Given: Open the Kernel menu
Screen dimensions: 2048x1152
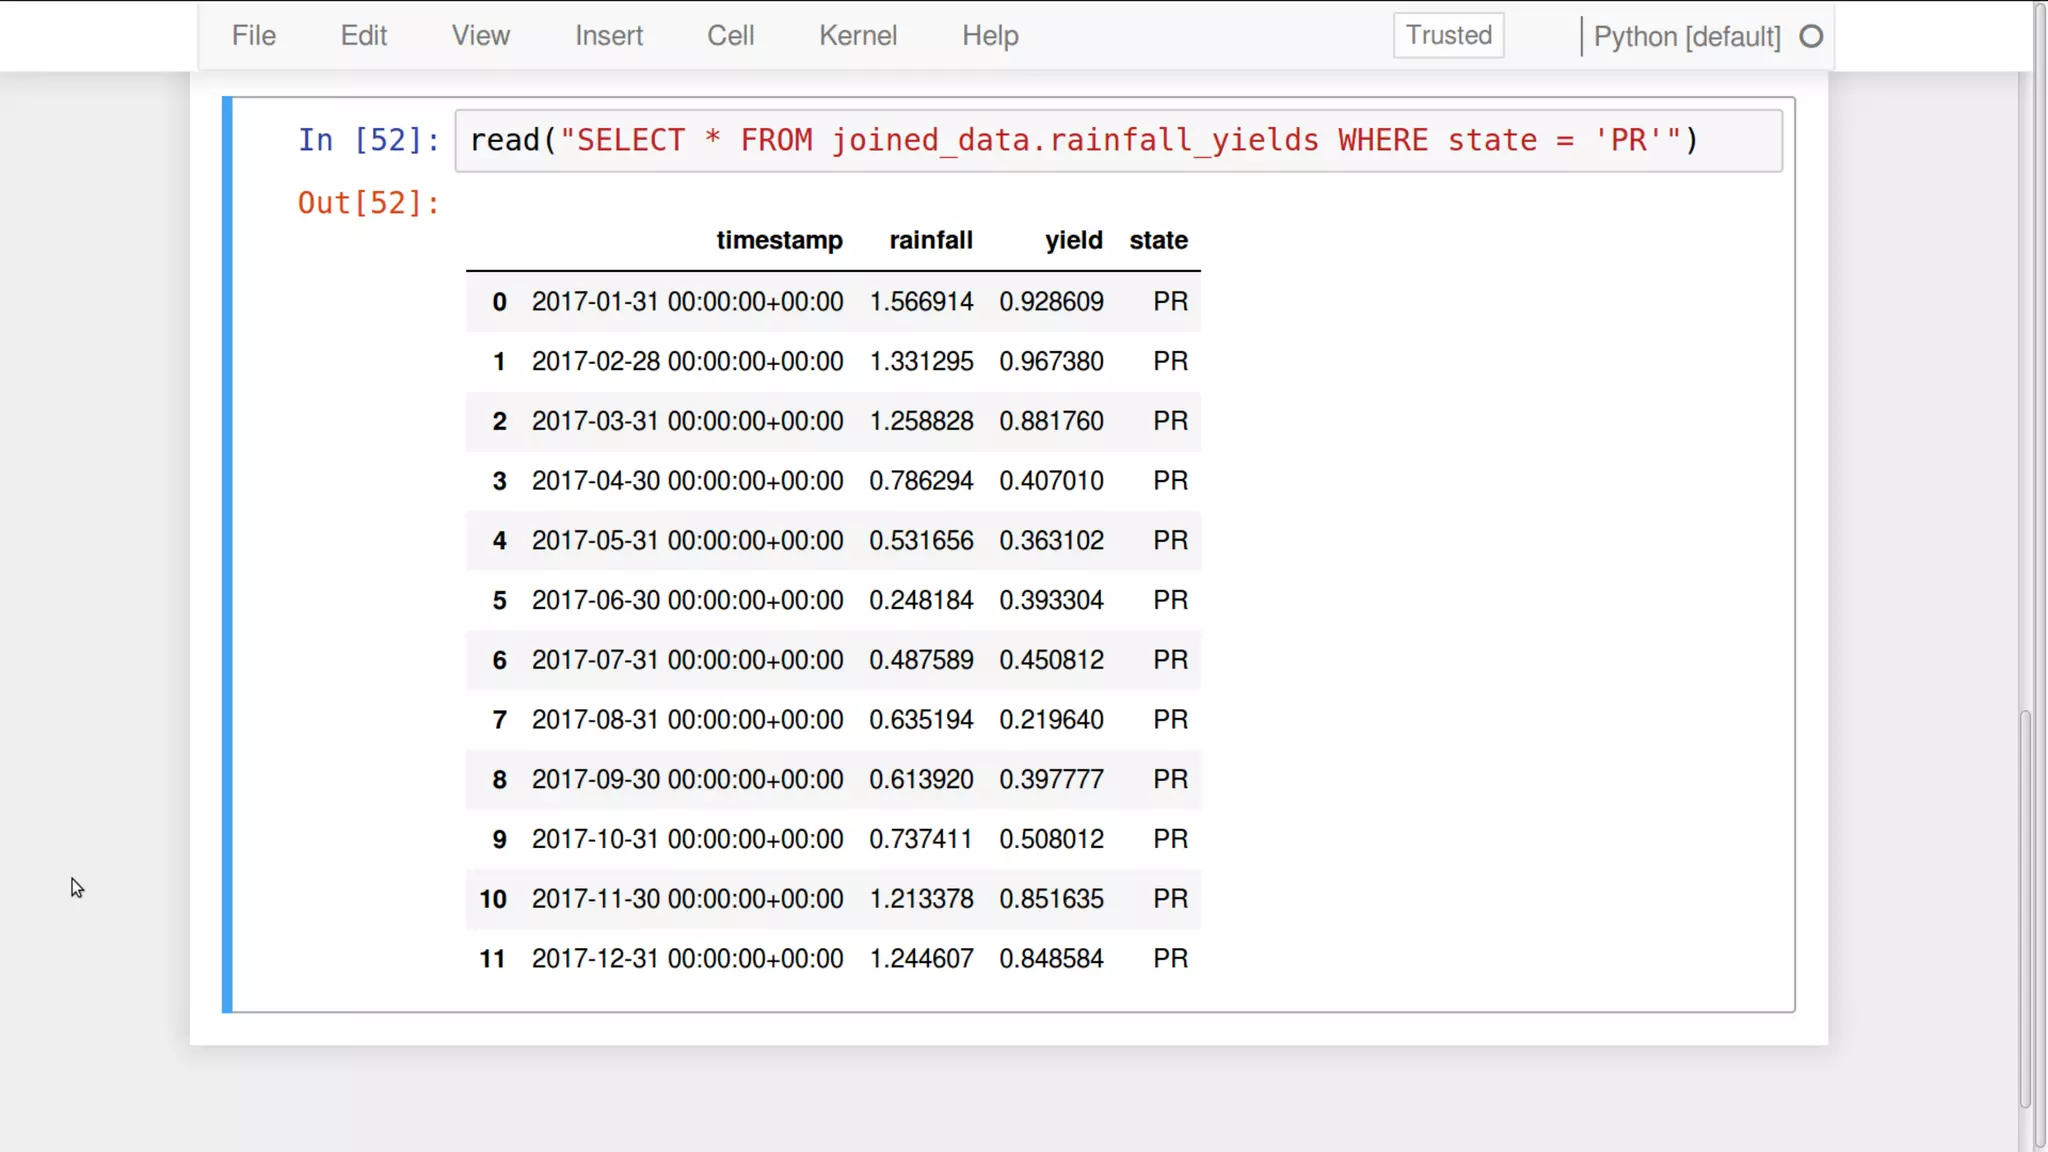Looking at the screenshot, I should pyautogui.click(x=857, y=36).
